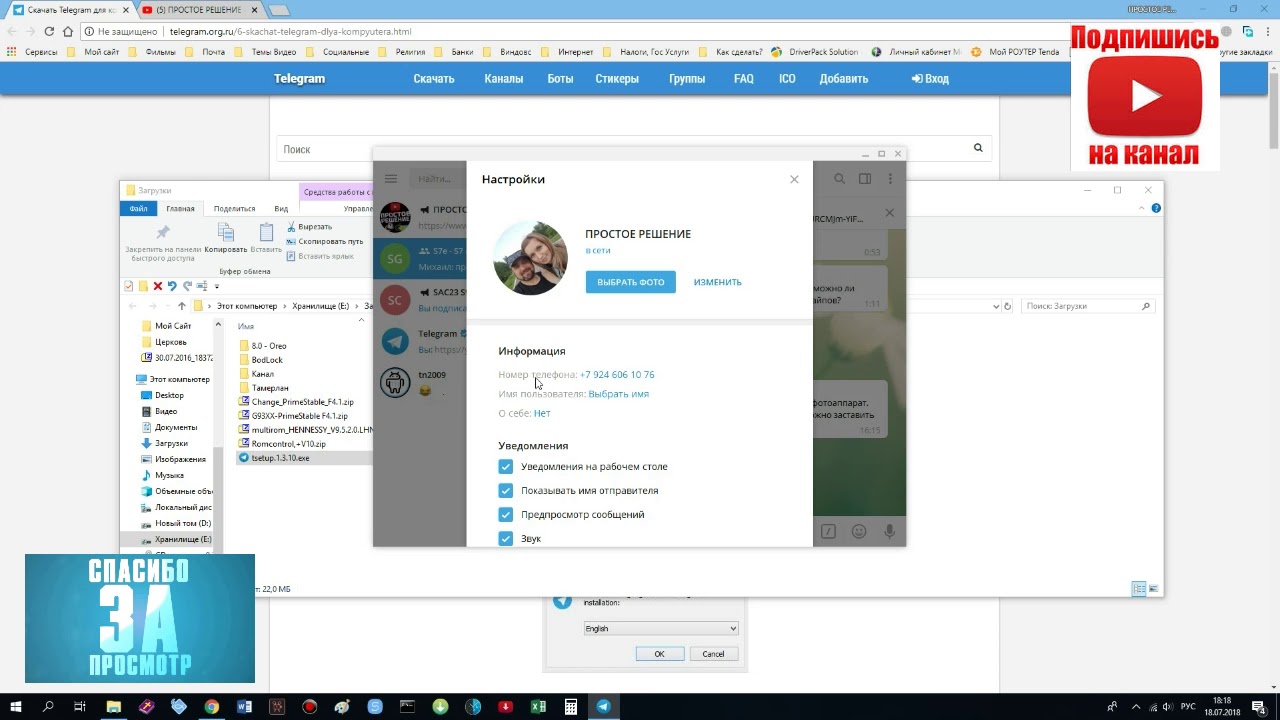The image size is (1280, 720).
Task: Open the Вид ribbon tab
Action: point(281,208)
